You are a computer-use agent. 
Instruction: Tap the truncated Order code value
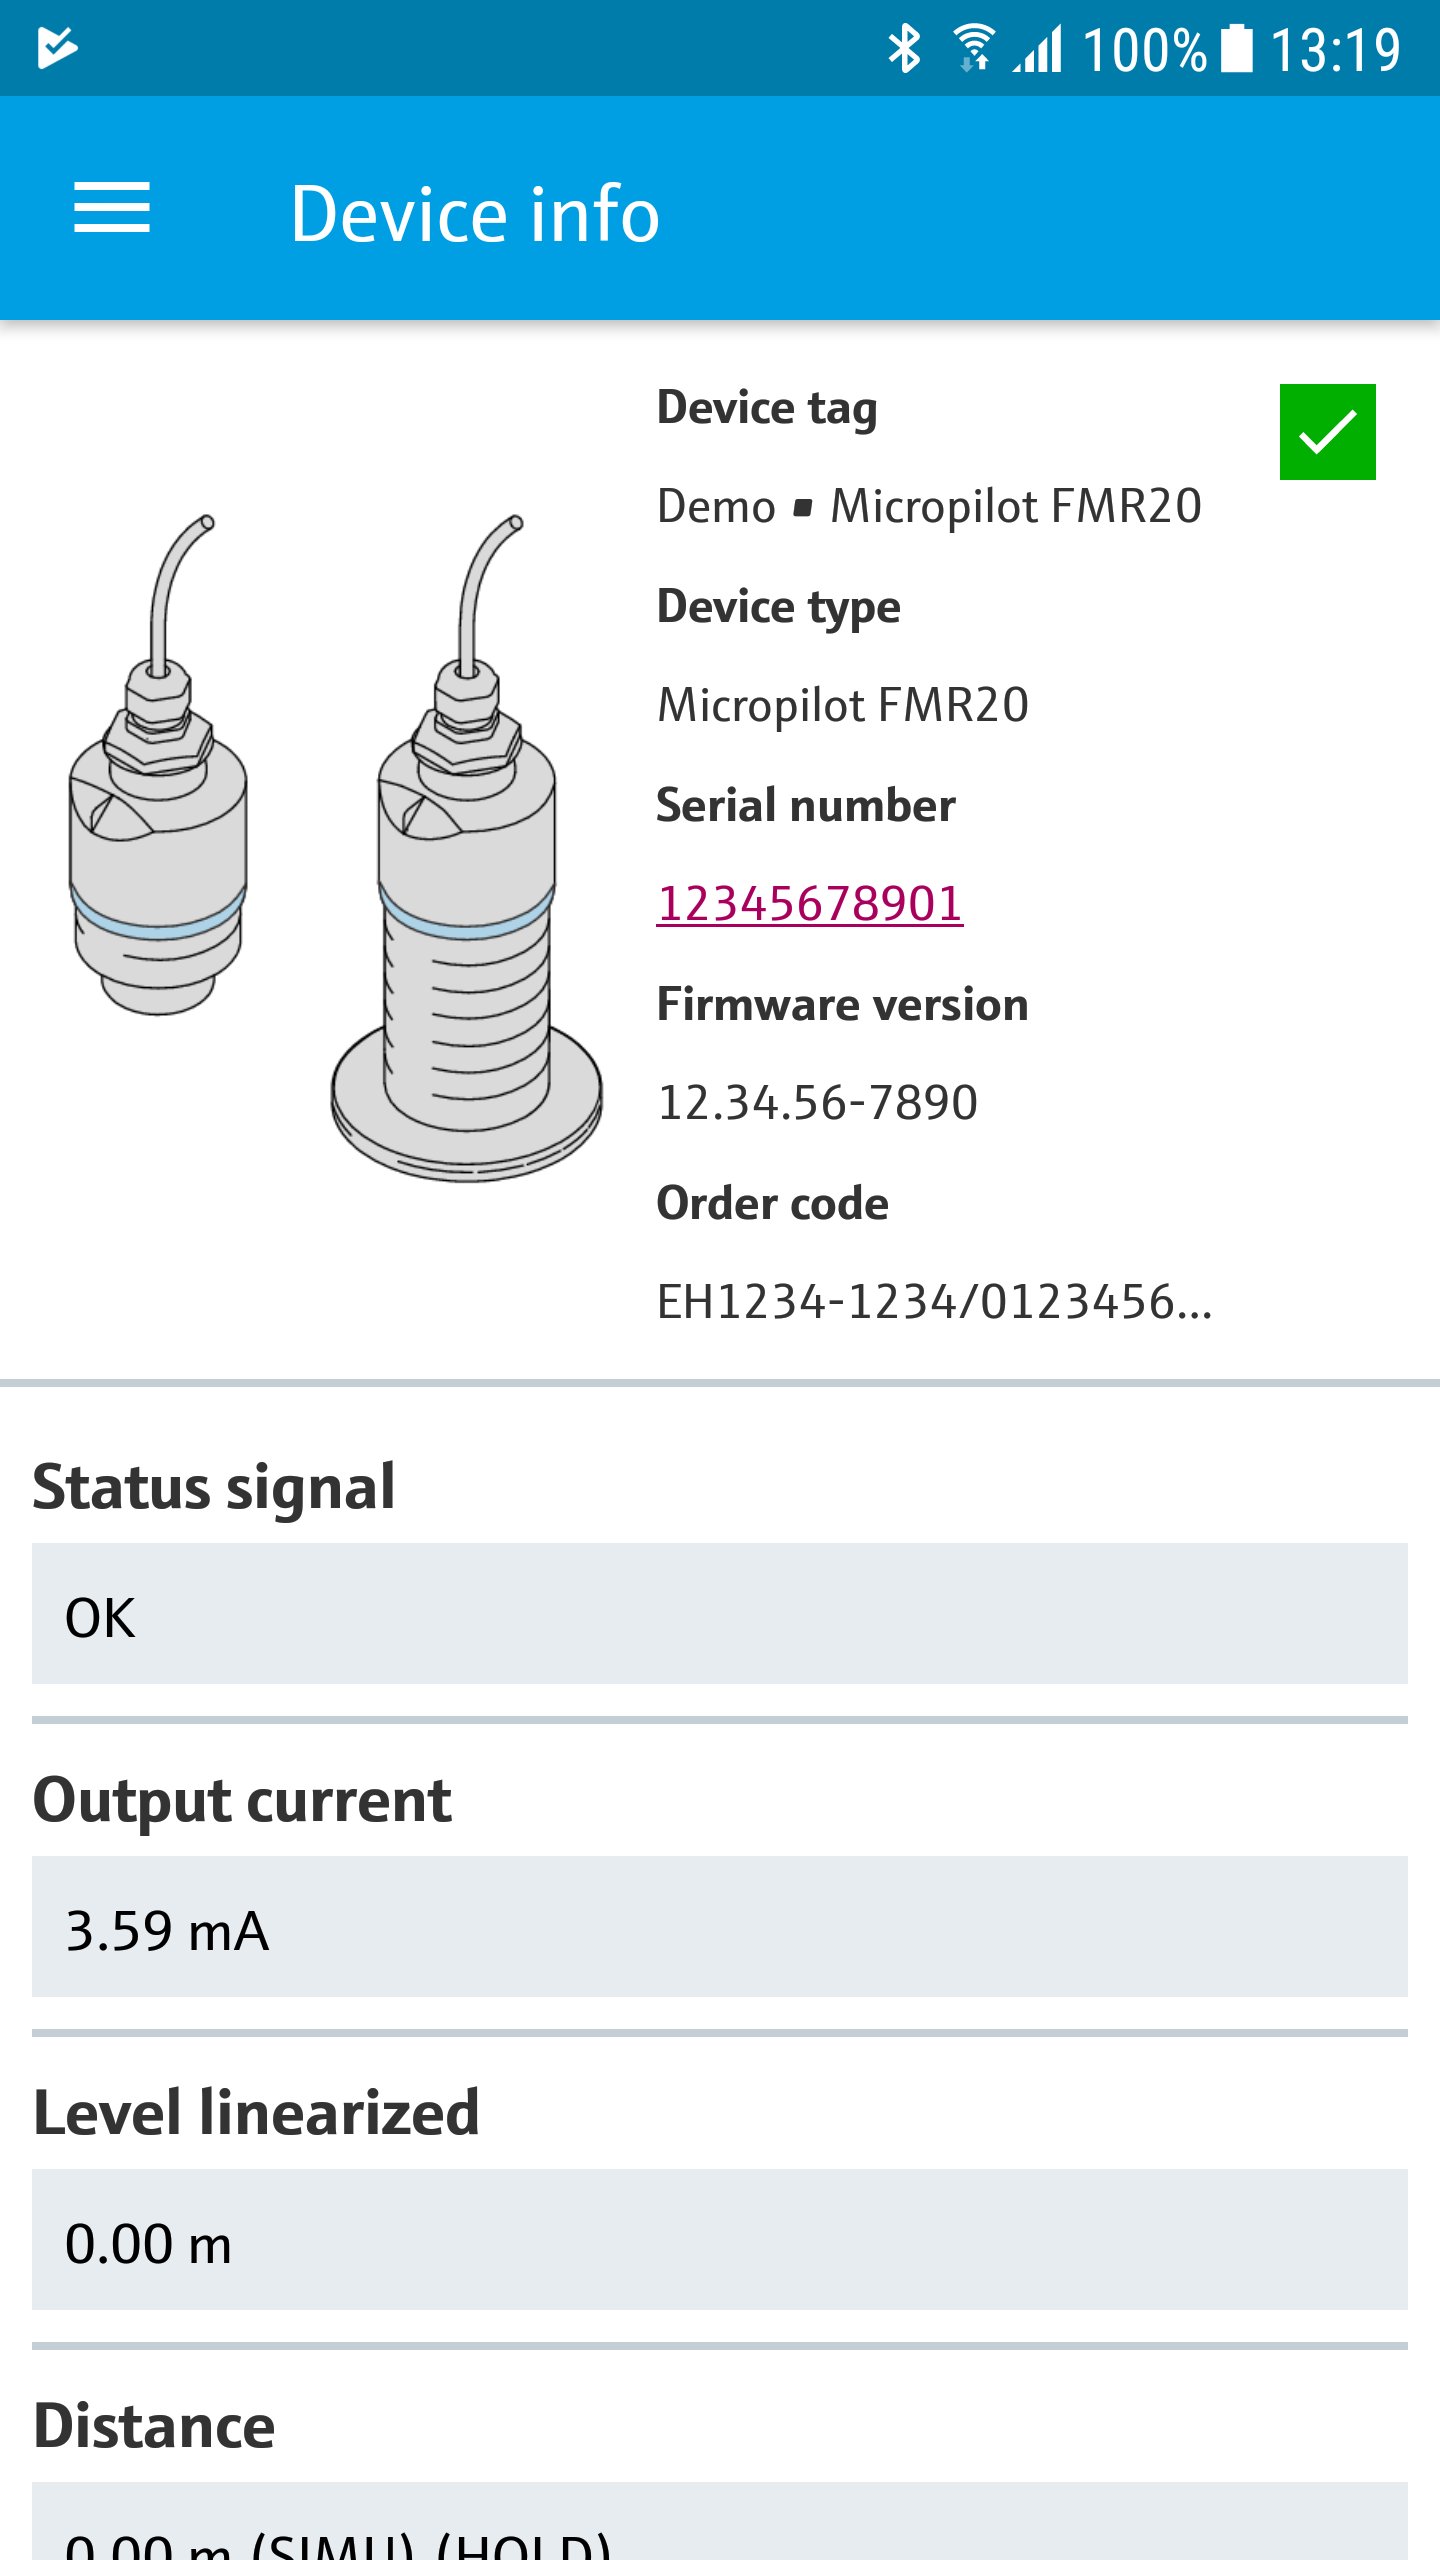[934, 1302]
